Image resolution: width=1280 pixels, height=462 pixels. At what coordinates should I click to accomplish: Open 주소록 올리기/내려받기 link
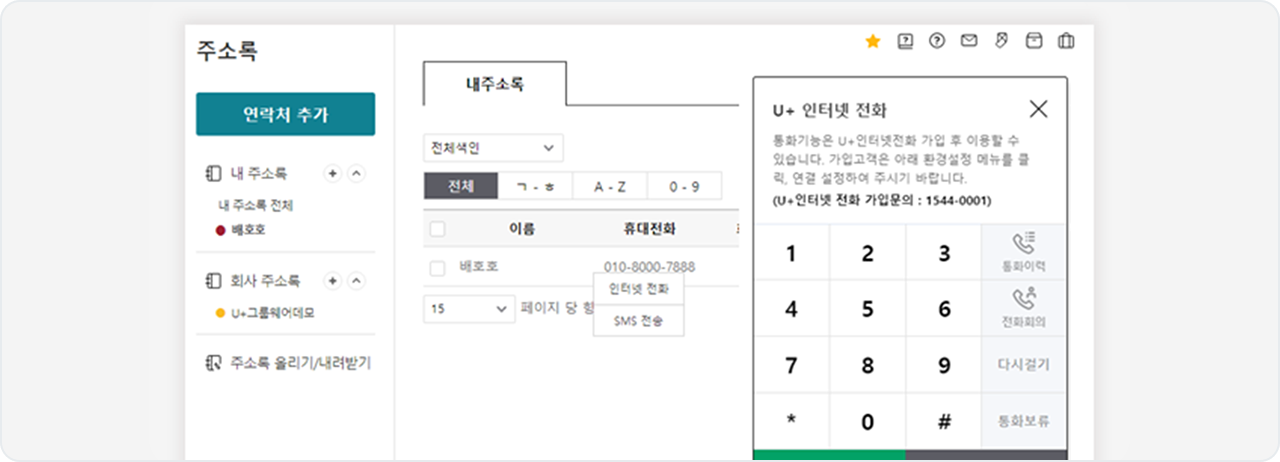pyautogui.click(x=300, y=362)
